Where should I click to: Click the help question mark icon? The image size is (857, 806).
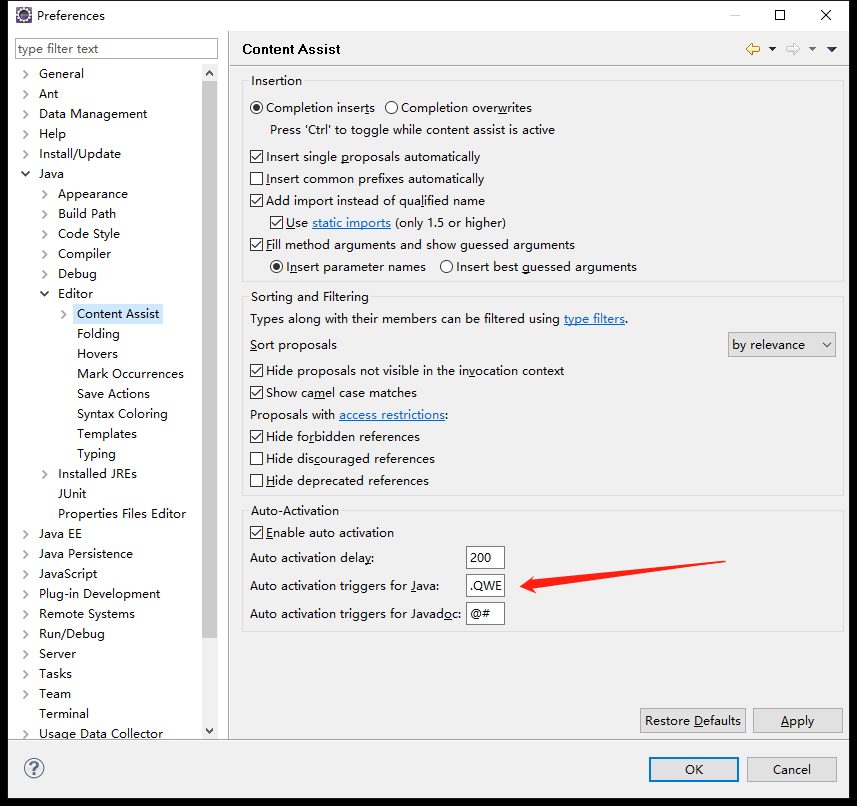34,769
